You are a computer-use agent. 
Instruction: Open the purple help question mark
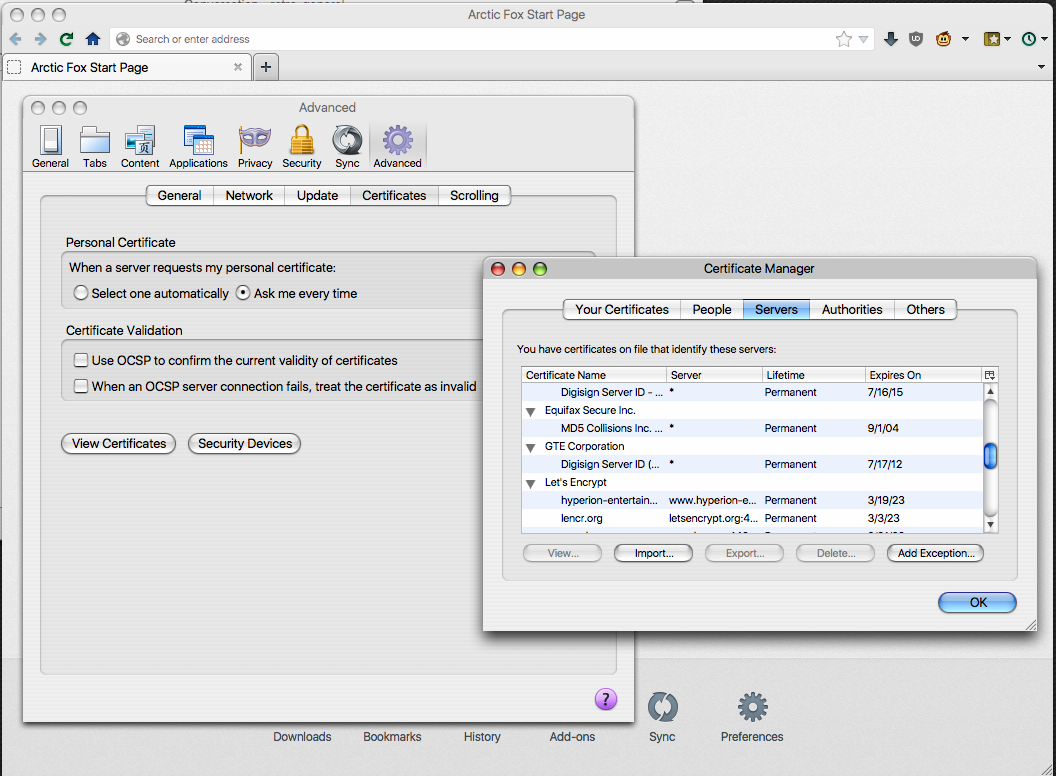(x=605, y=699)
